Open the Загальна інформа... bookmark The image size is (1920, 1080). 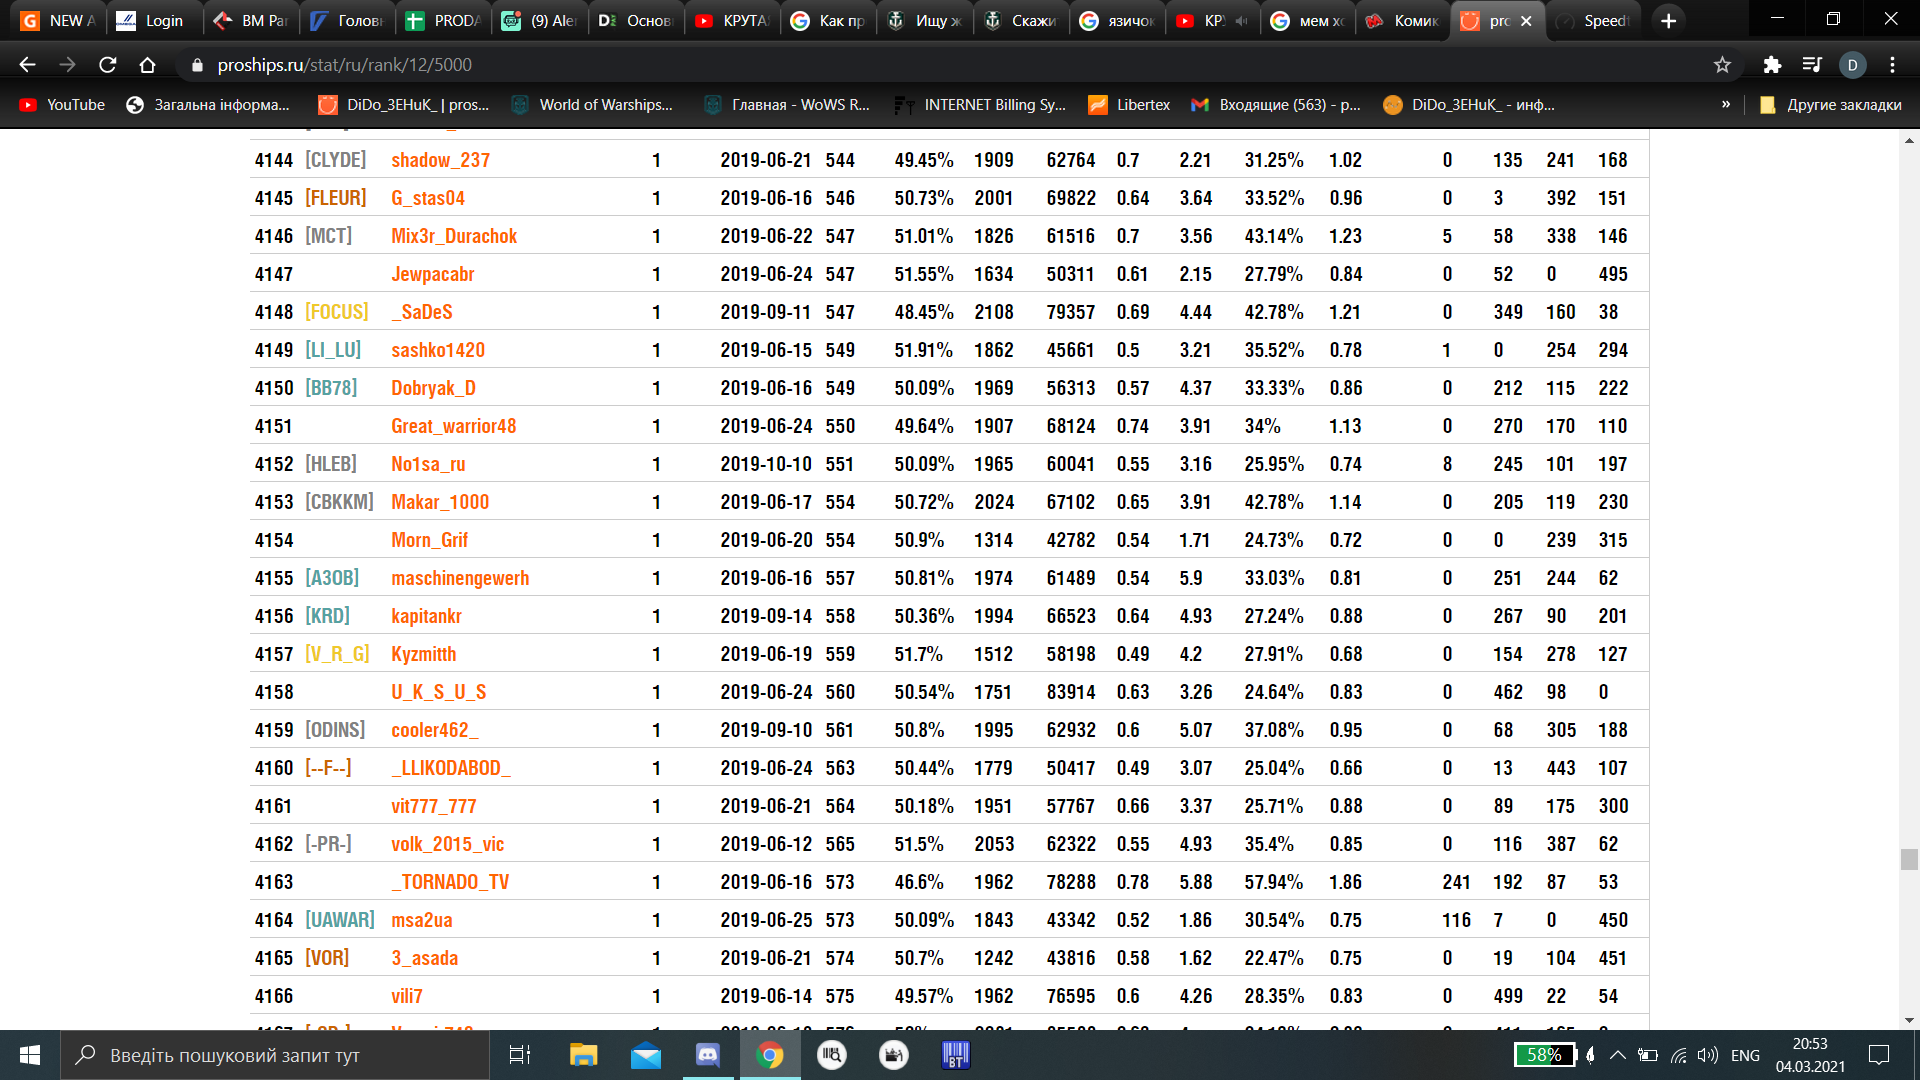[x=208, y=104]
